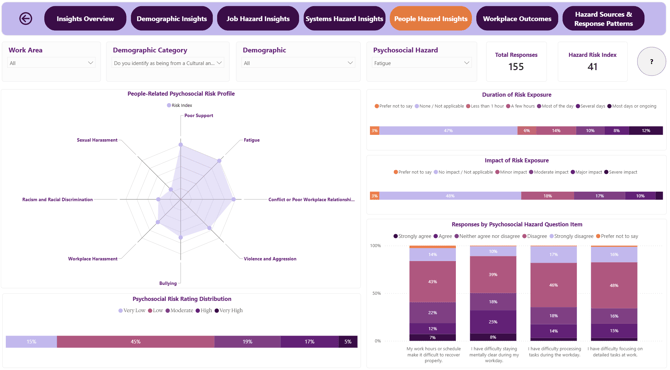Click the Poor Support radar data point

(181, 145)
